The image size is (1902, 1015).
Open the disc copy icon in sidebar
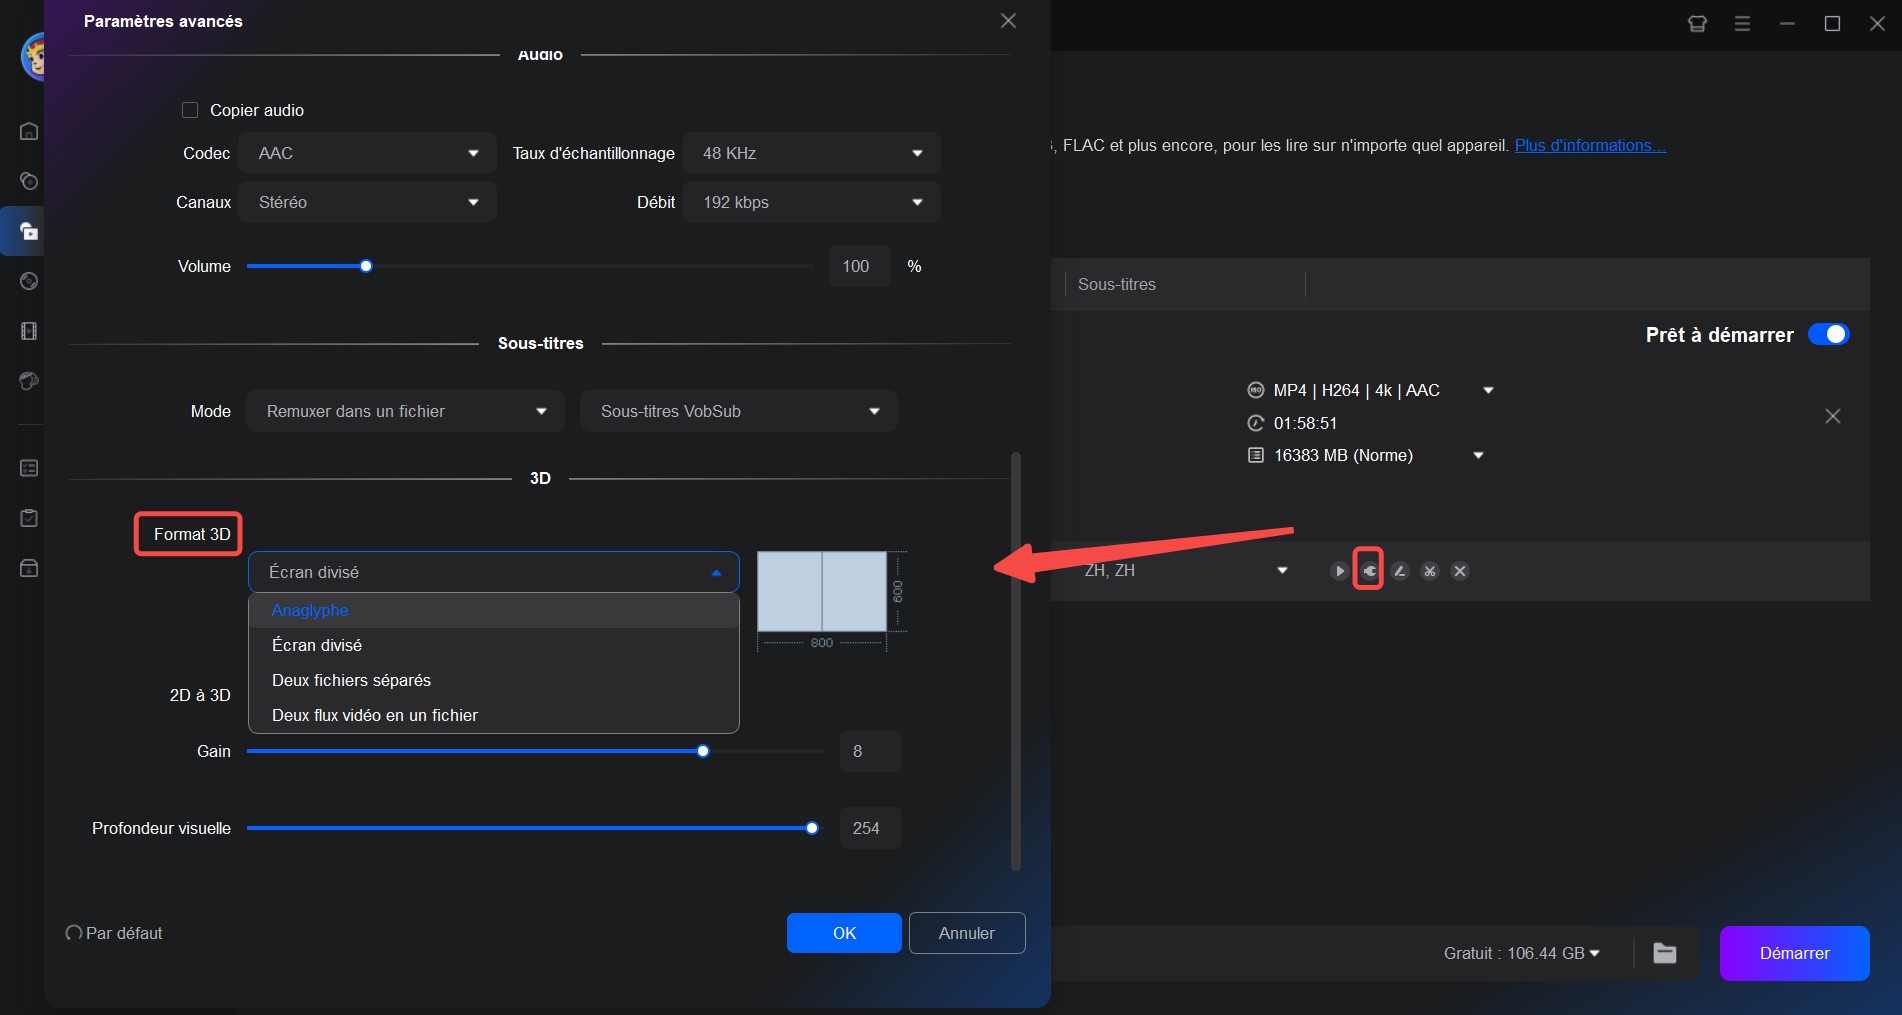click(x=29, y=181)
